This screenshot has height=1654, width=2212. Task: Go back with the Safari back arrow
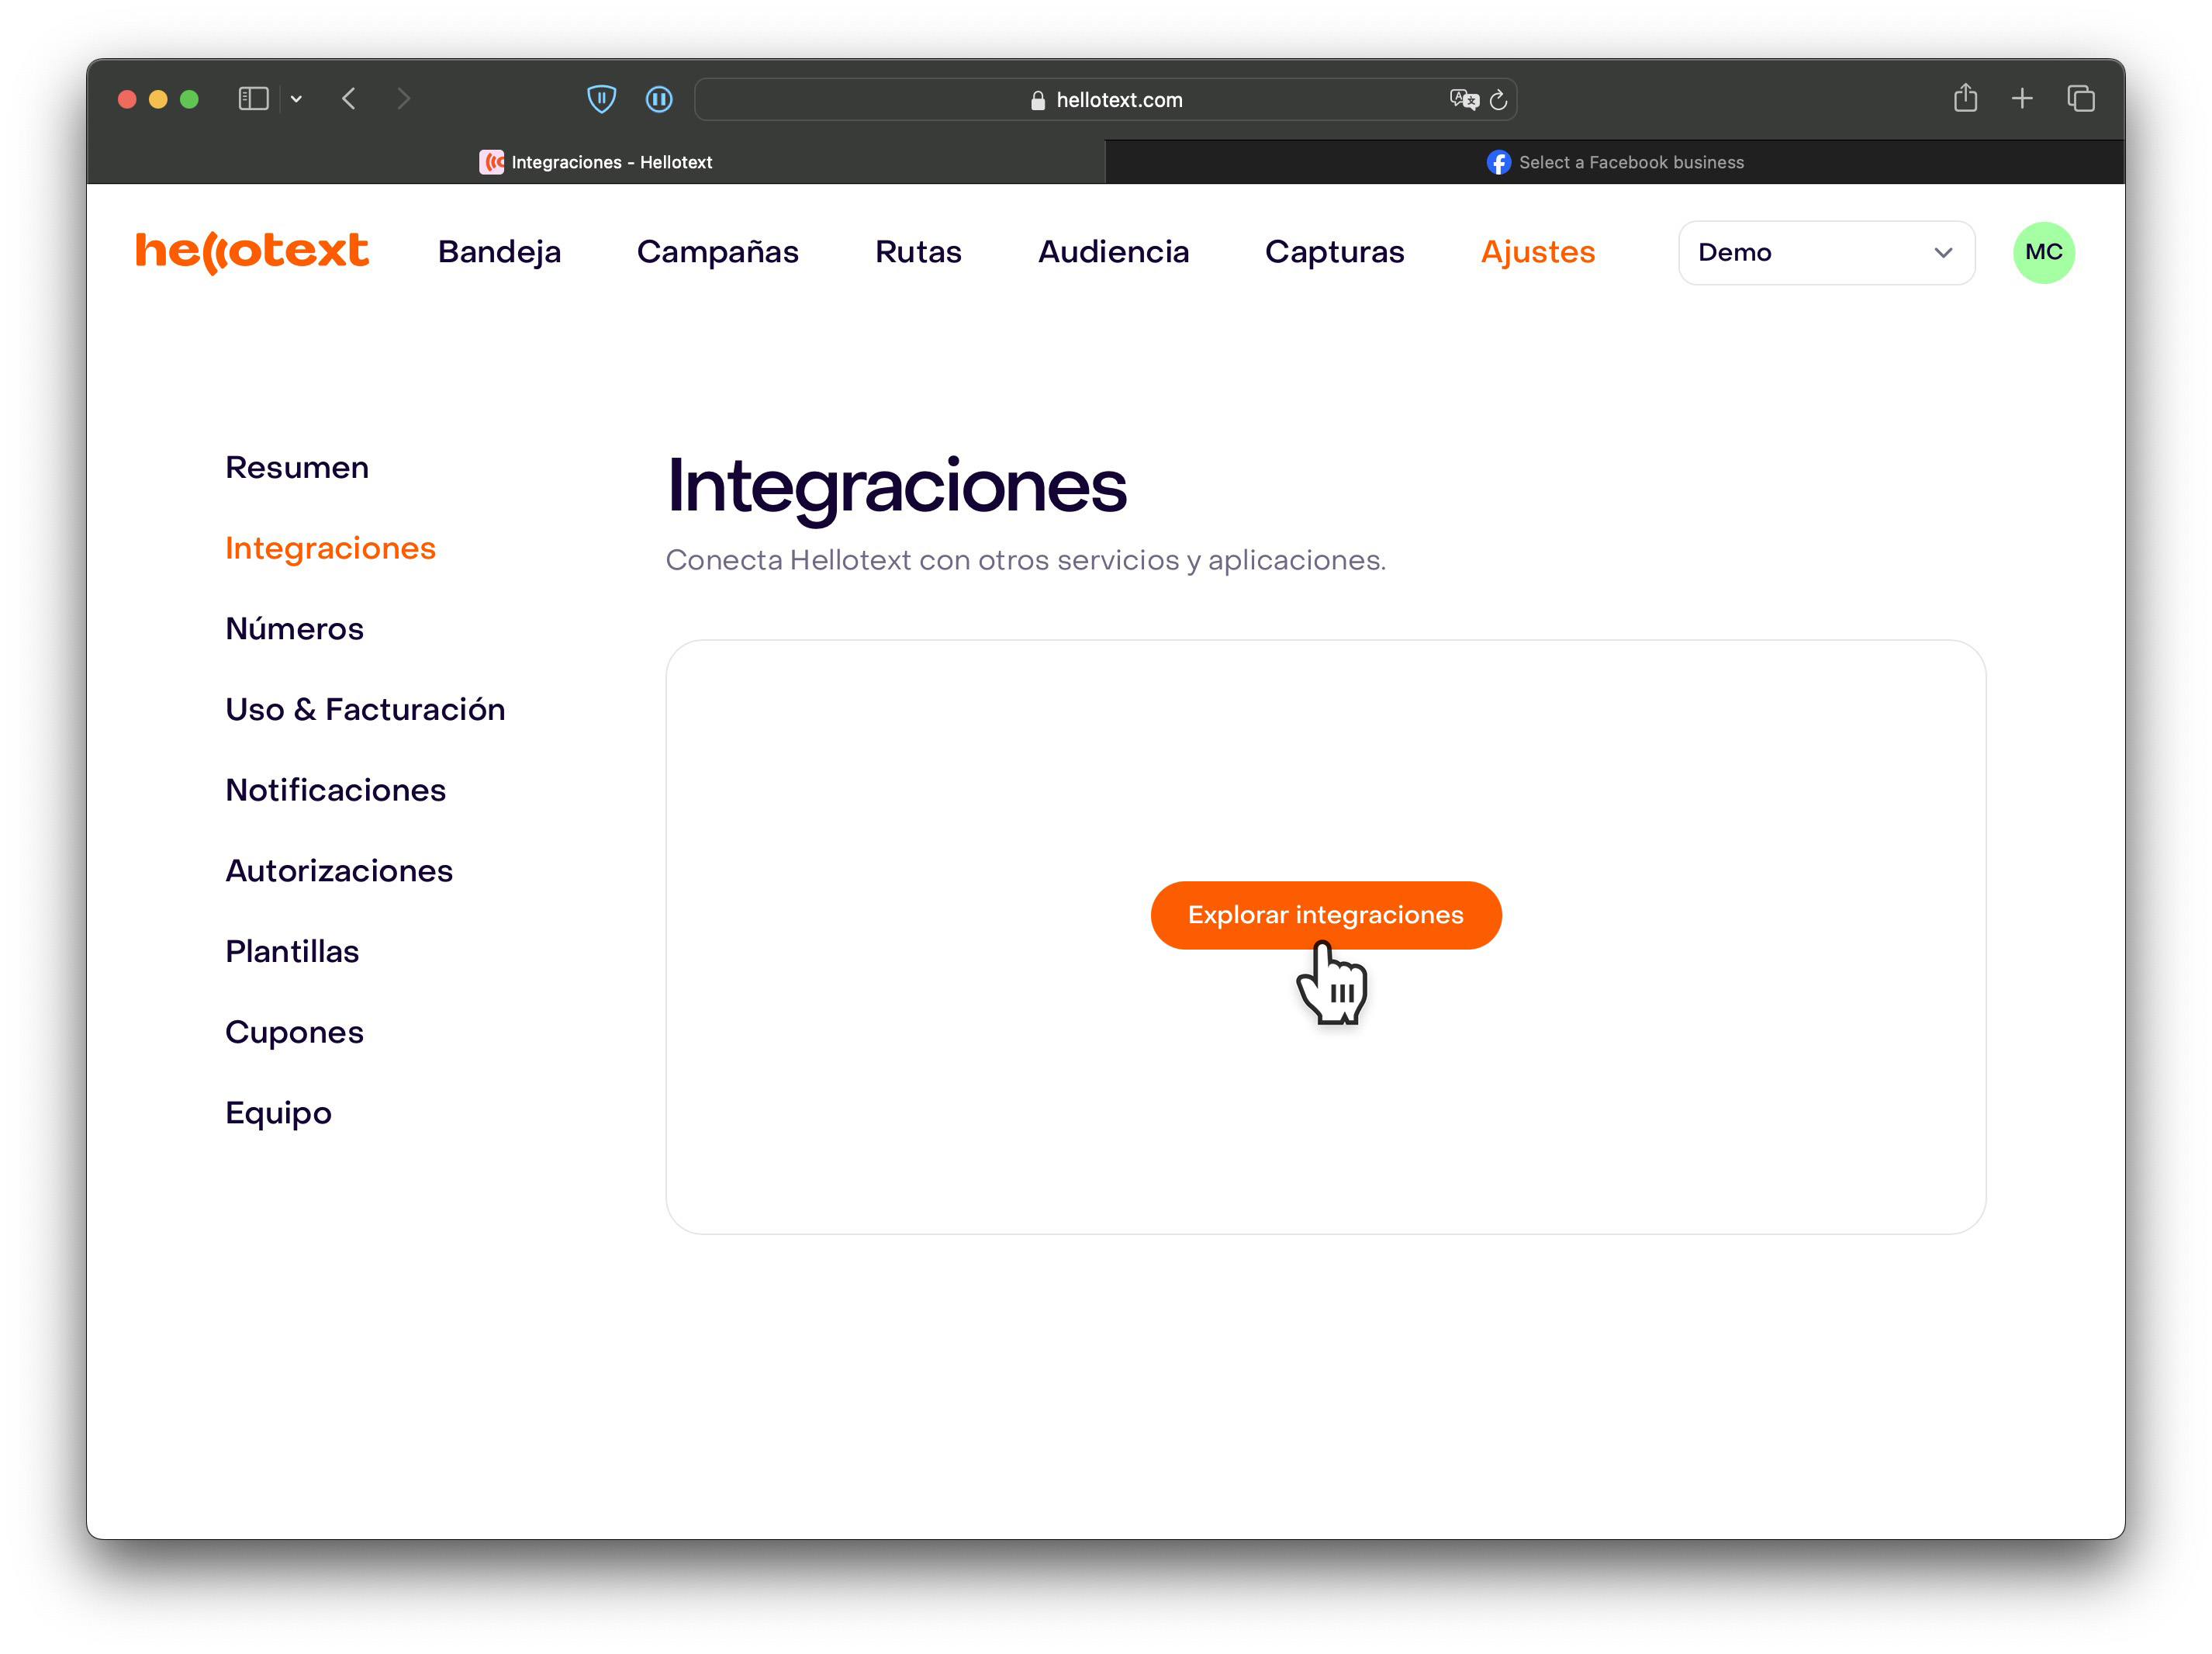(349, 99)
